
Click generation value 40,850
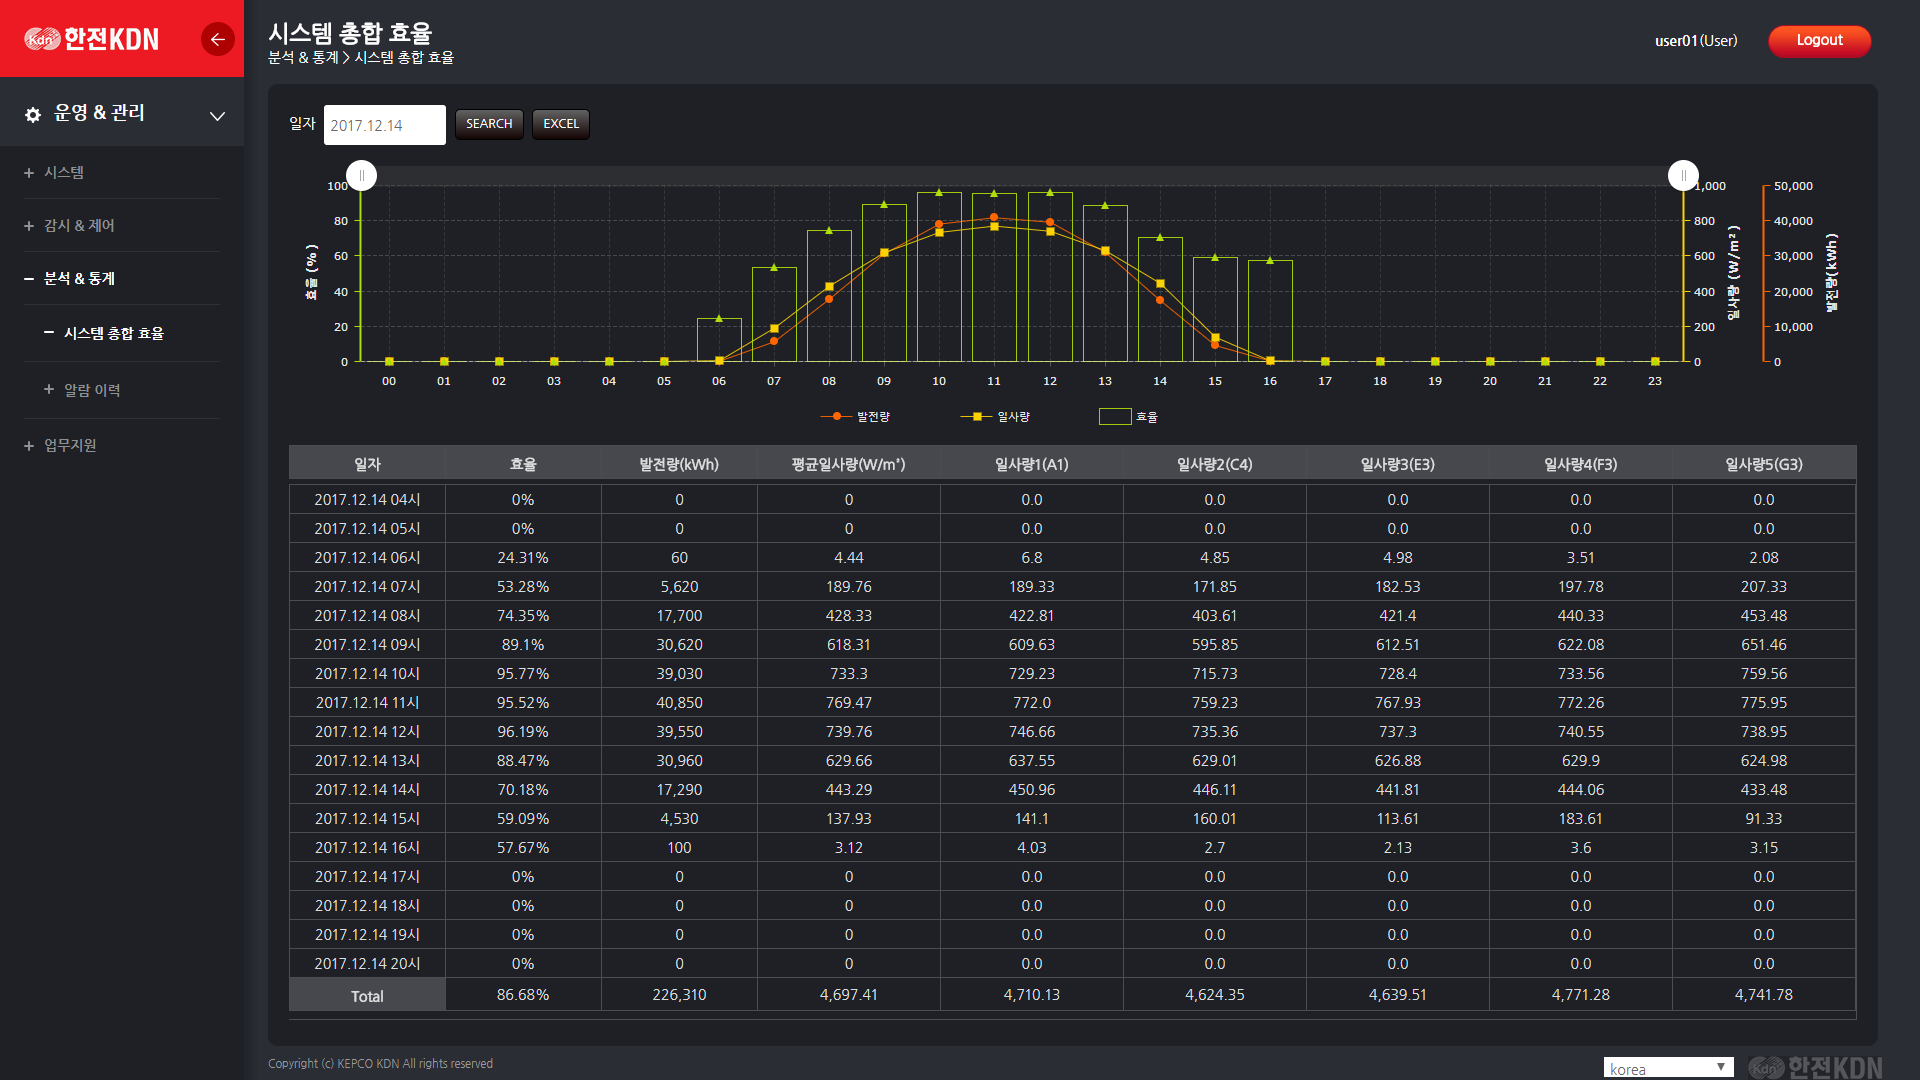coord(679,703)
